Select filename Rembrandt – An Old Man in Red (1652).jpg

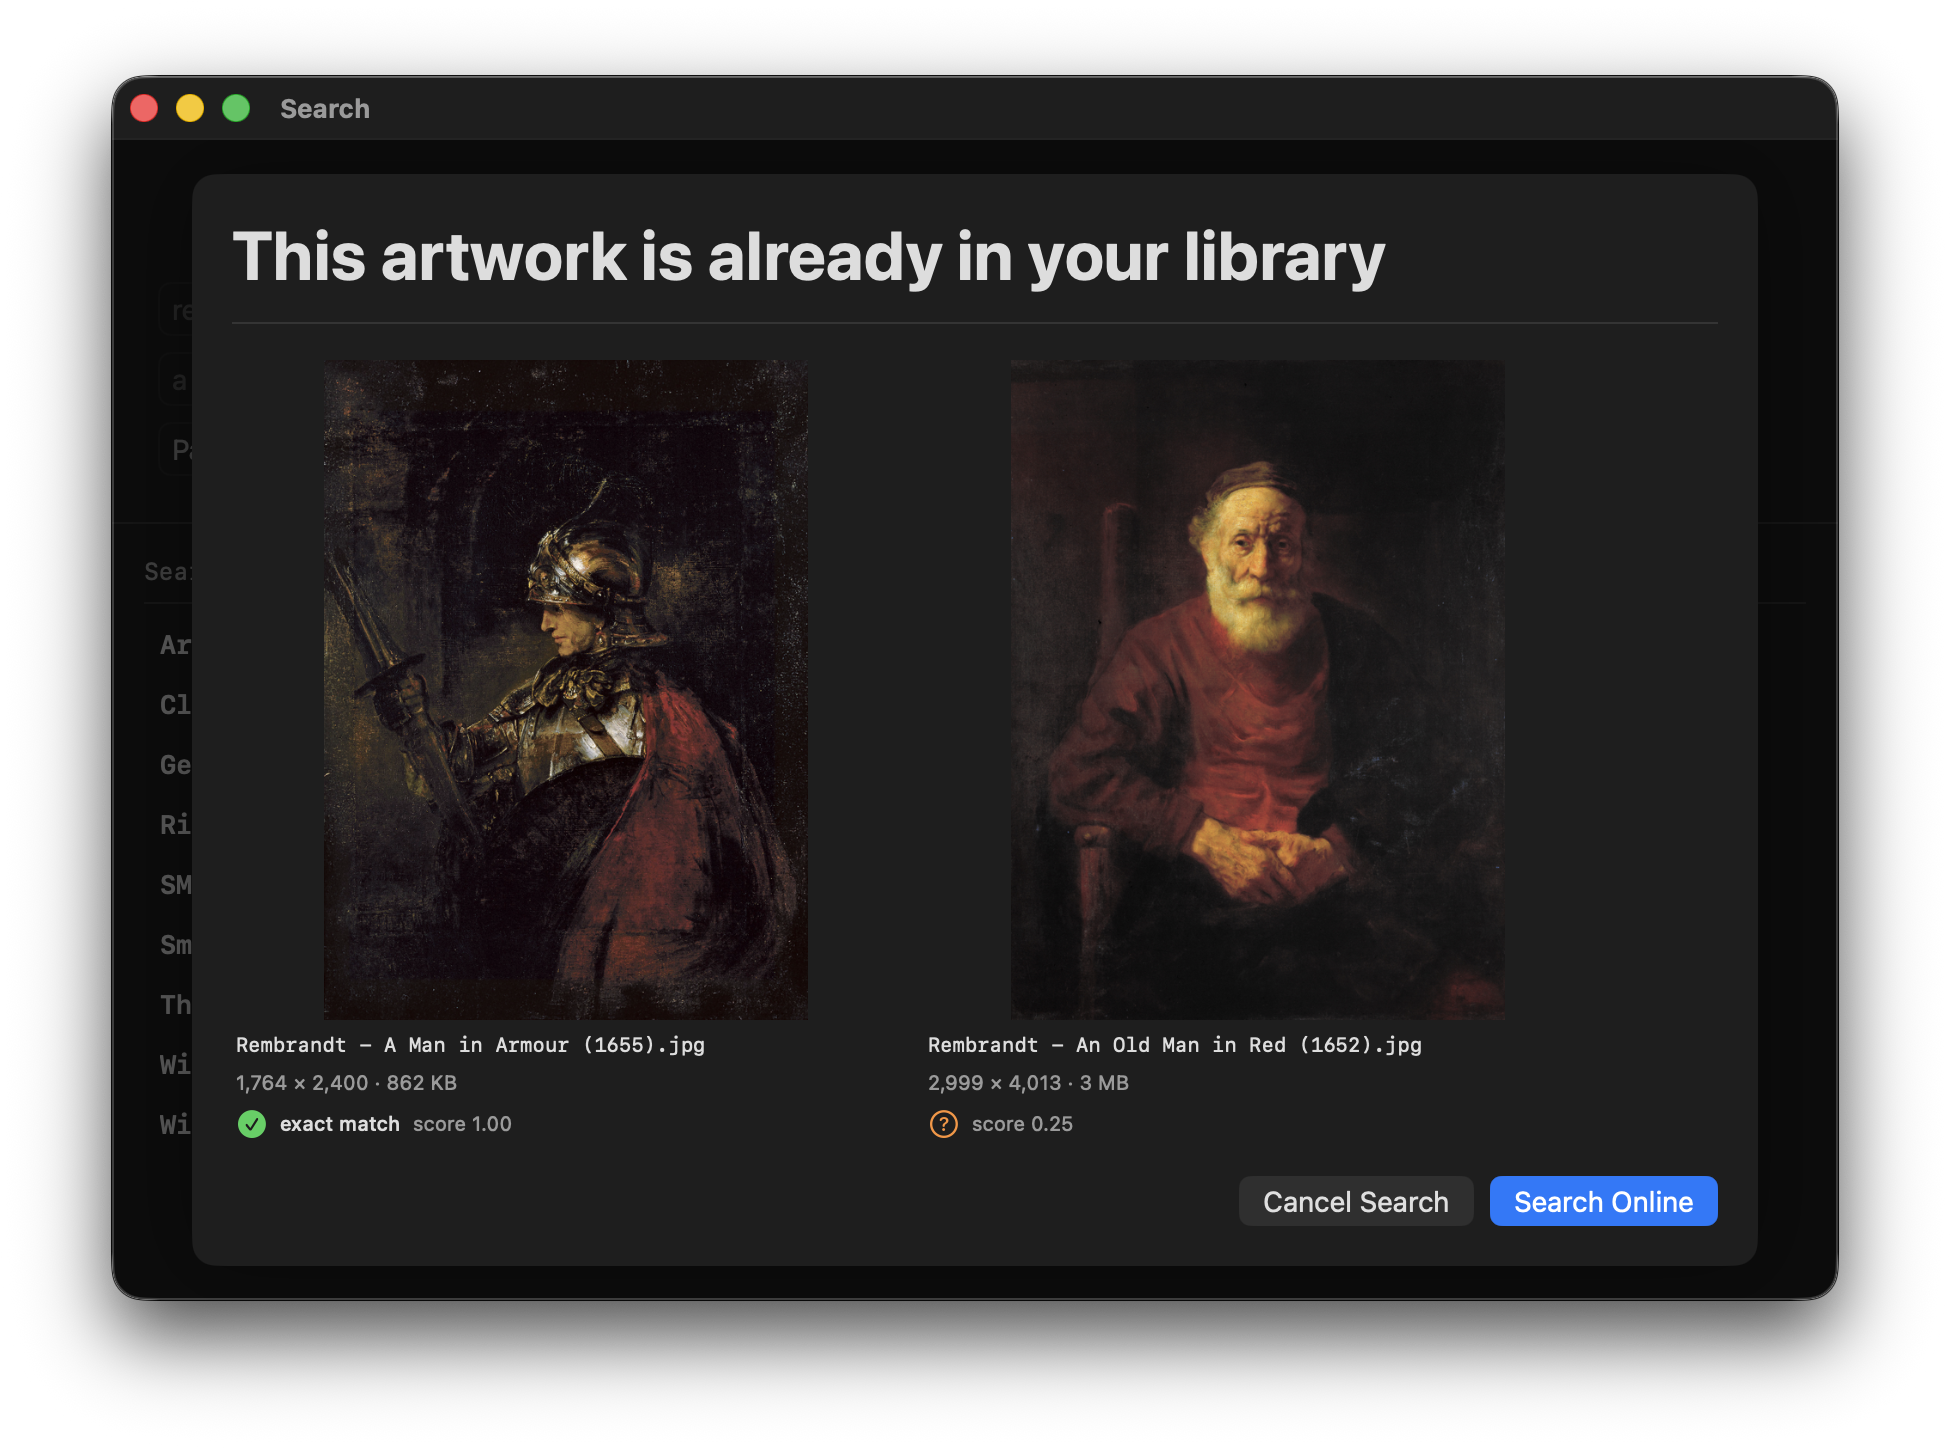pyautogui.click(x=1175, y=1045)
